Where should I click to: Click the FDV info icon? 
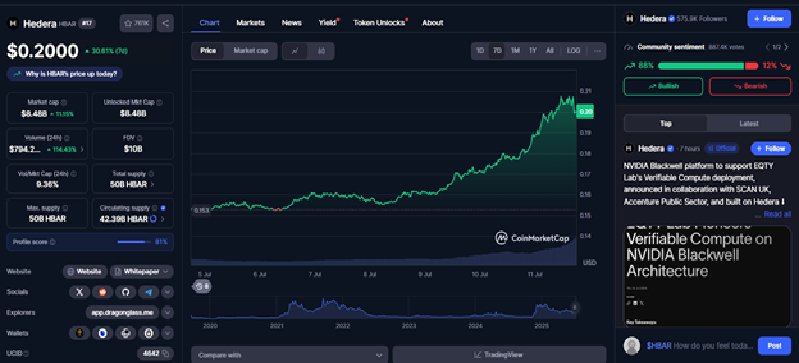140,138
